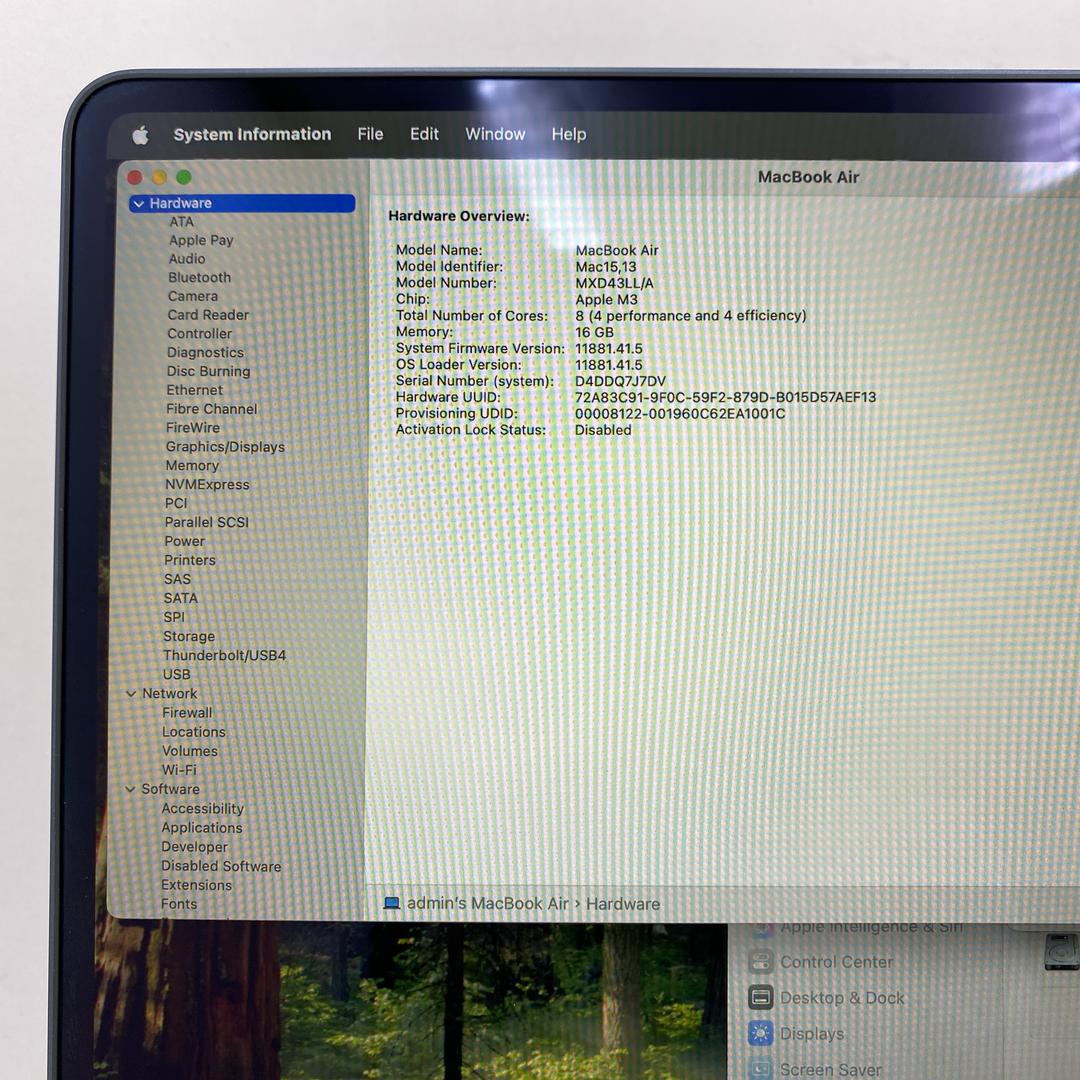Select Volumes under Network
Viewport: 1080px width, 1080px height.
point(190,751)
